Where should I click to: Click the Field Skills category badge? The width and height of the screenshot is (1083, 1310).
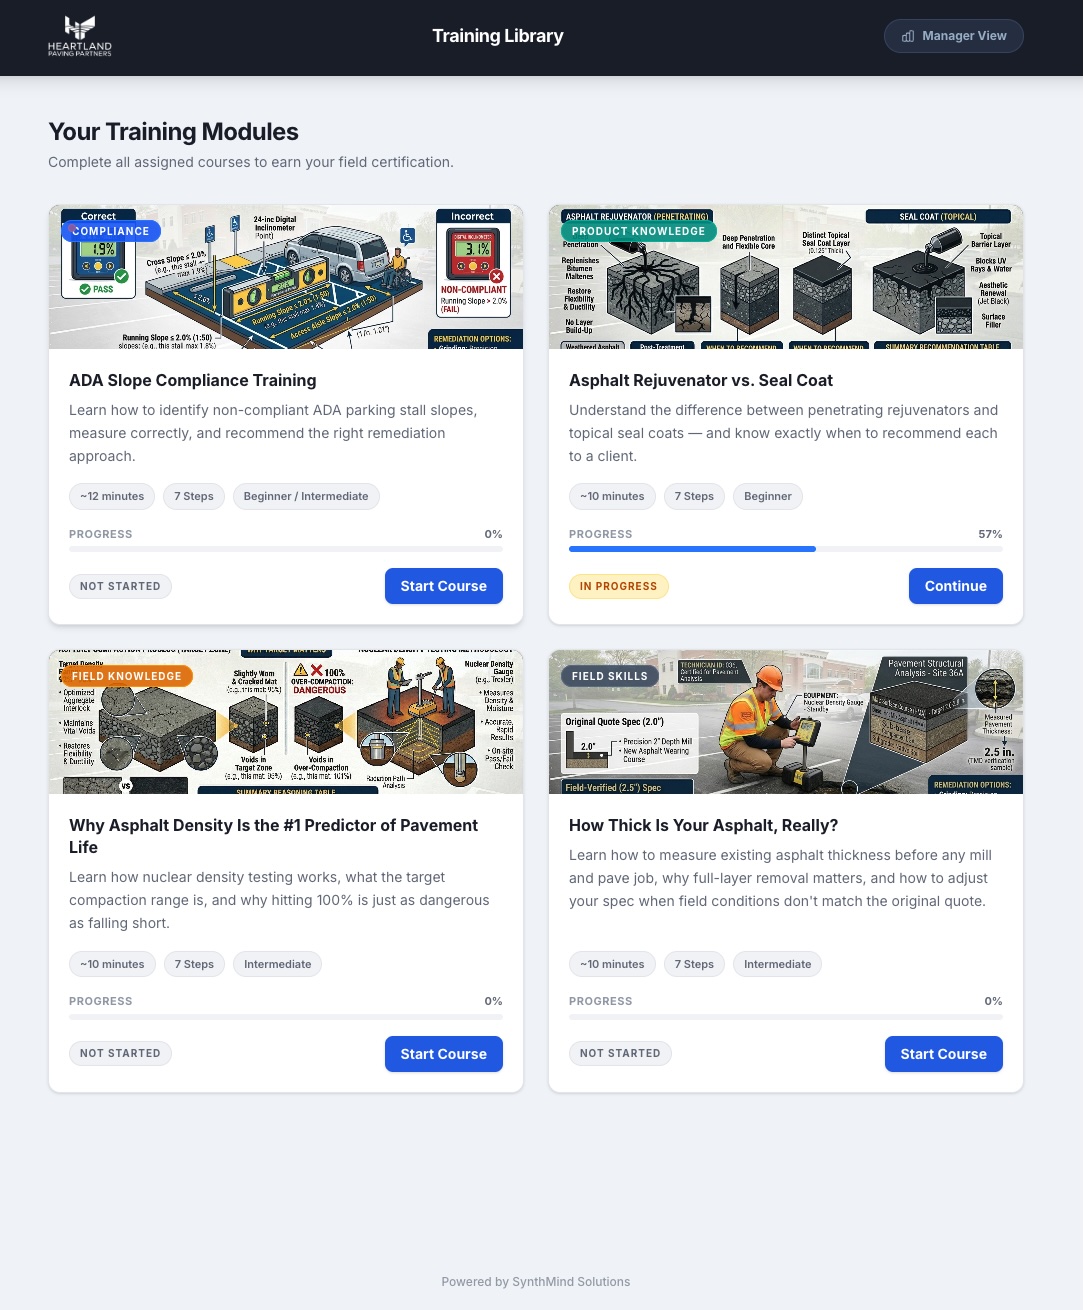click(609, 676)
